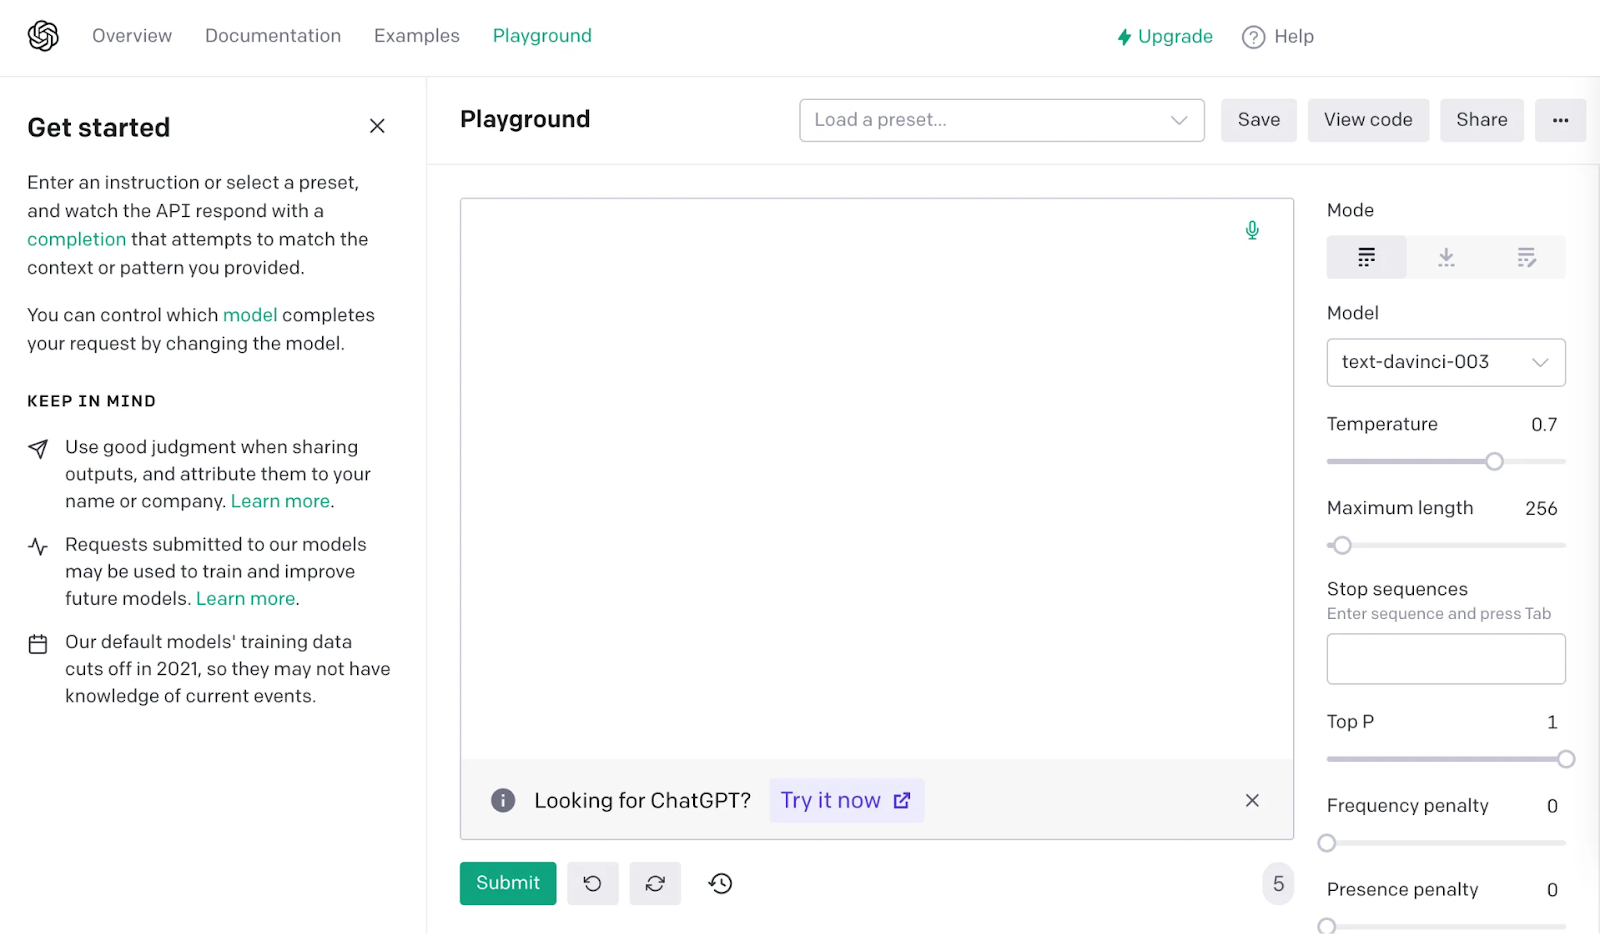Image resolution: width=1600 pixels, height=934 pixels.
Task: Select the Insert mode icon
Action: pyautogui.click(x=1446, y=257)
